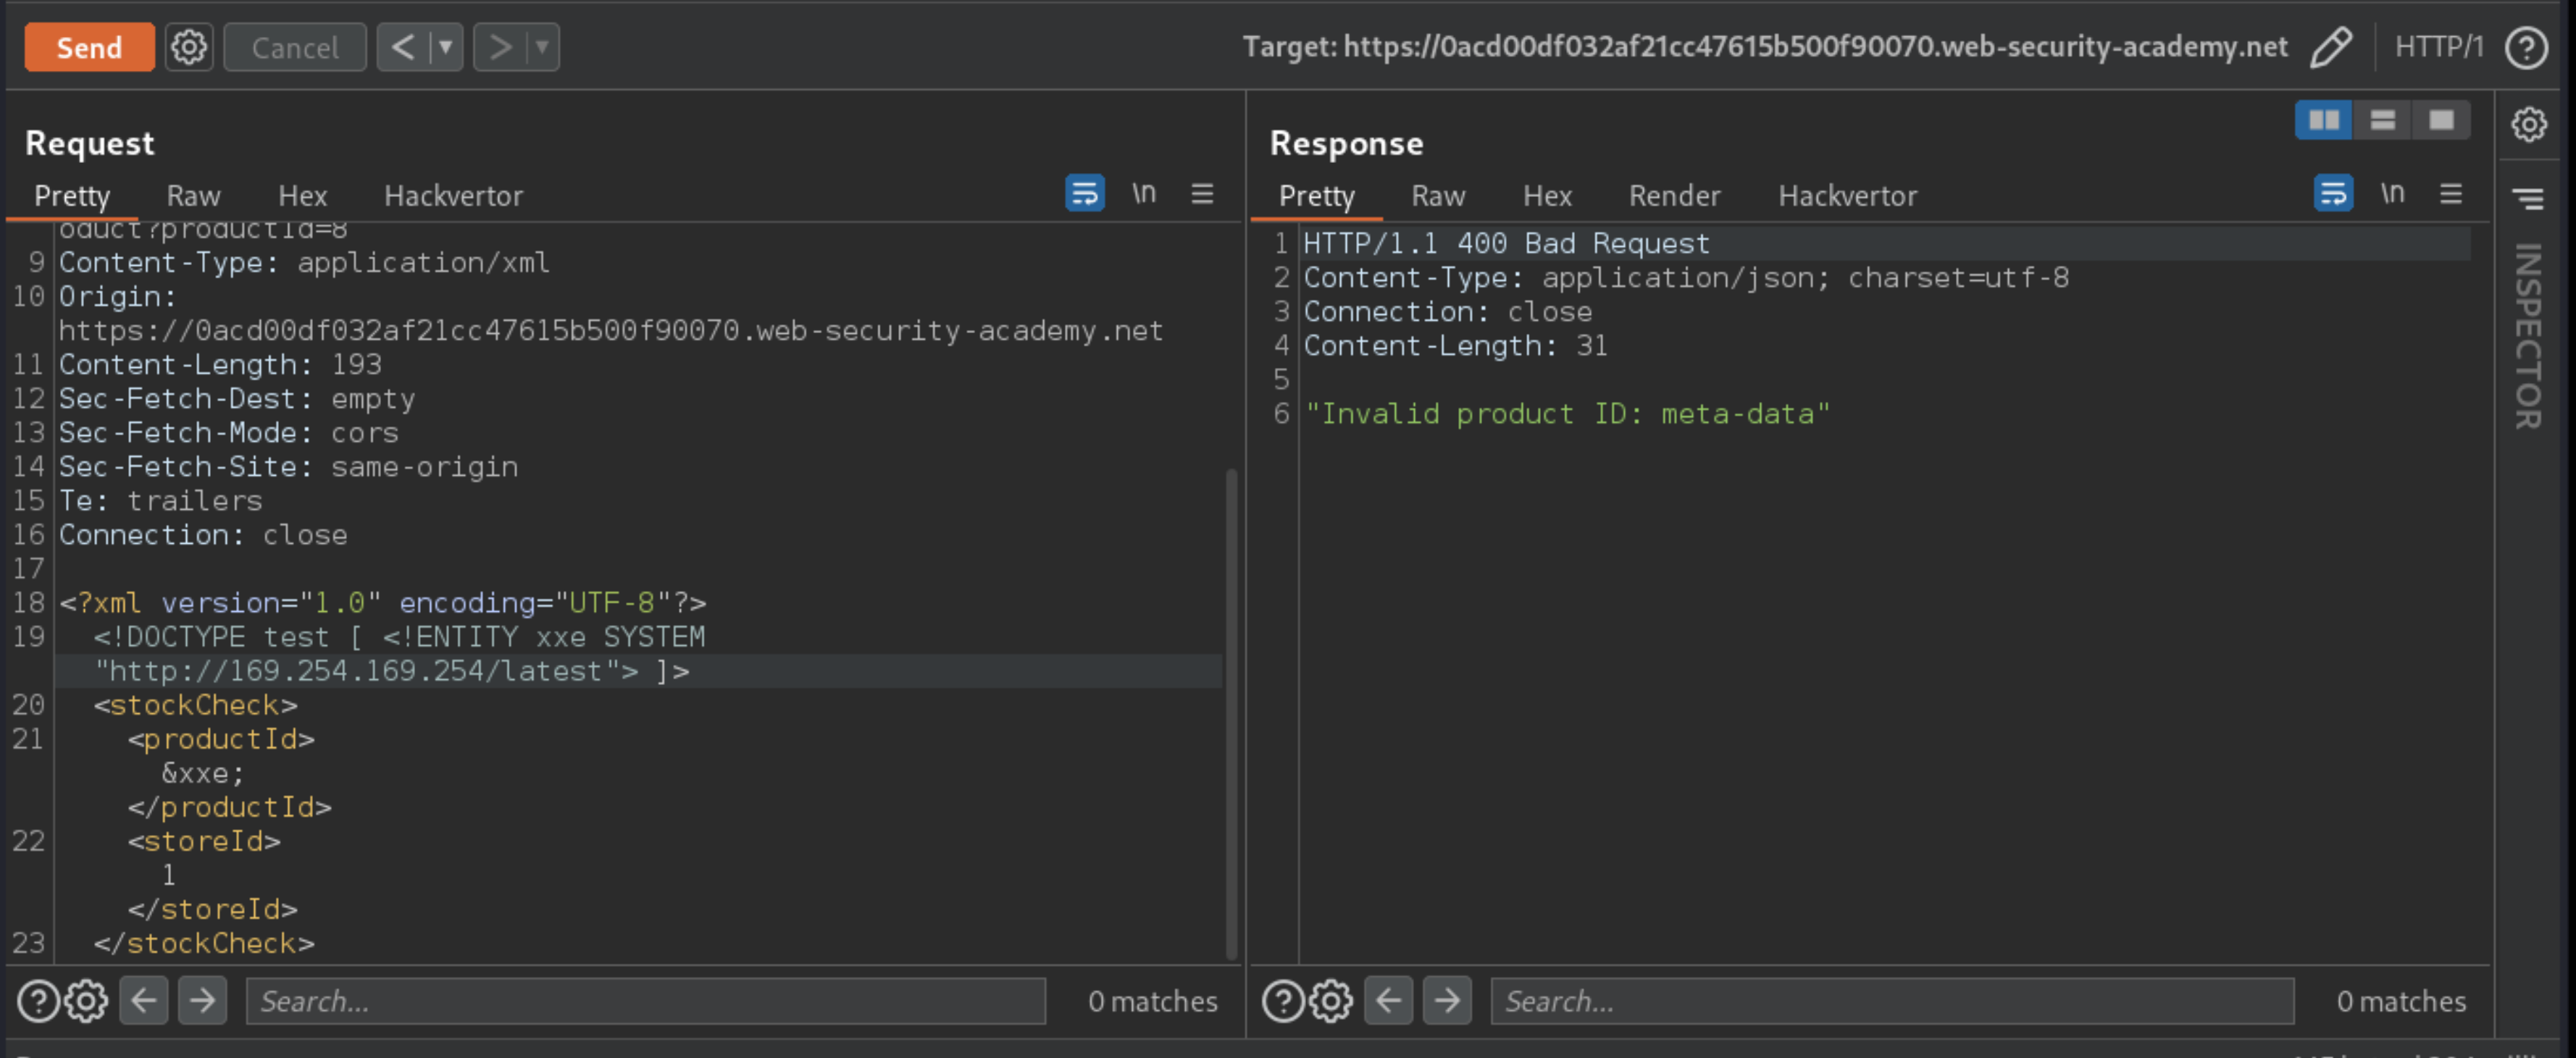The height and width of the screenshot is (1058, 2576).
Task: Switch Response to Render tab
Action: coord(1674,196)
